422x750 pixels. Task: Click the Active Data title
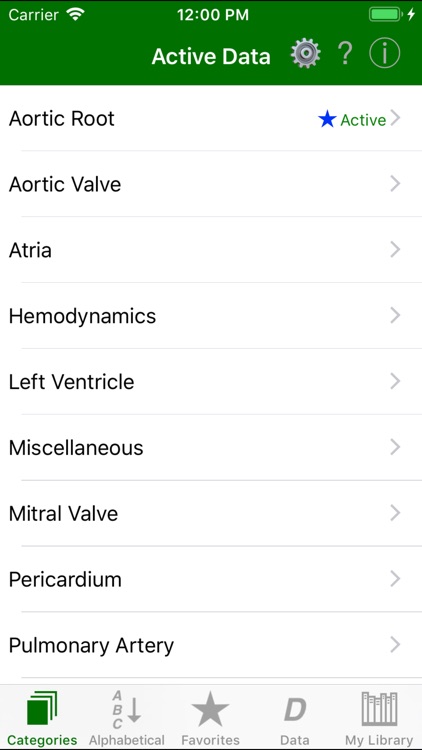[211, 56]
